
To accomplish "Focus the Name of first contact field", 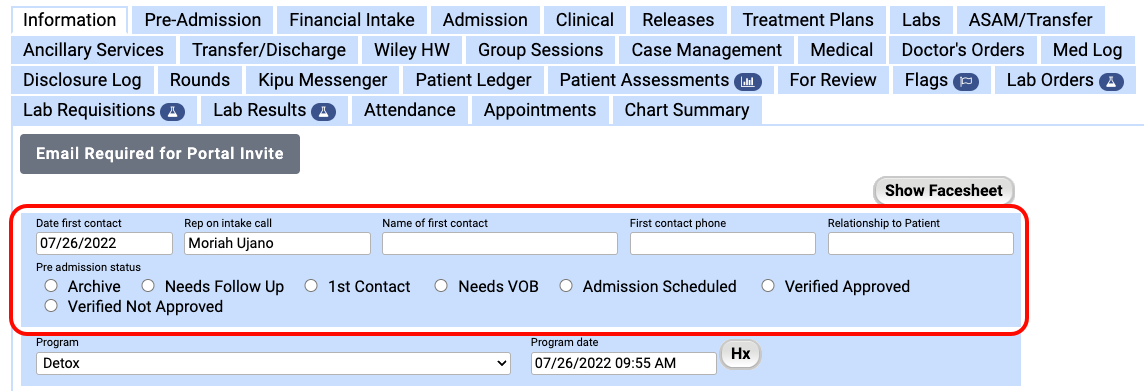I will coord(500,244).
